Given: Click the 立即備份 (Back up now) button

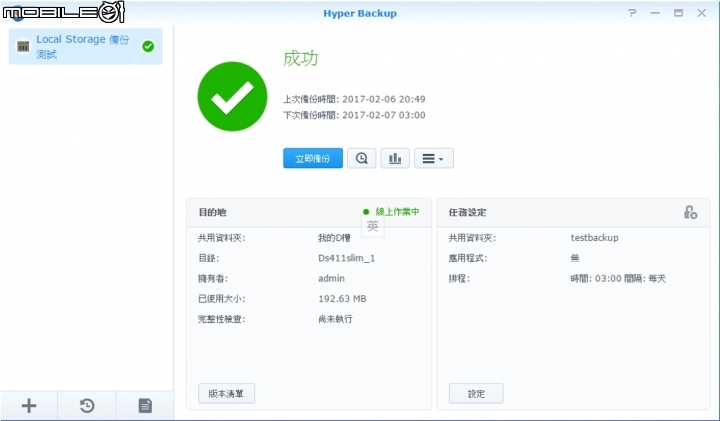Looking at the screenshot, I should point(313,158).
